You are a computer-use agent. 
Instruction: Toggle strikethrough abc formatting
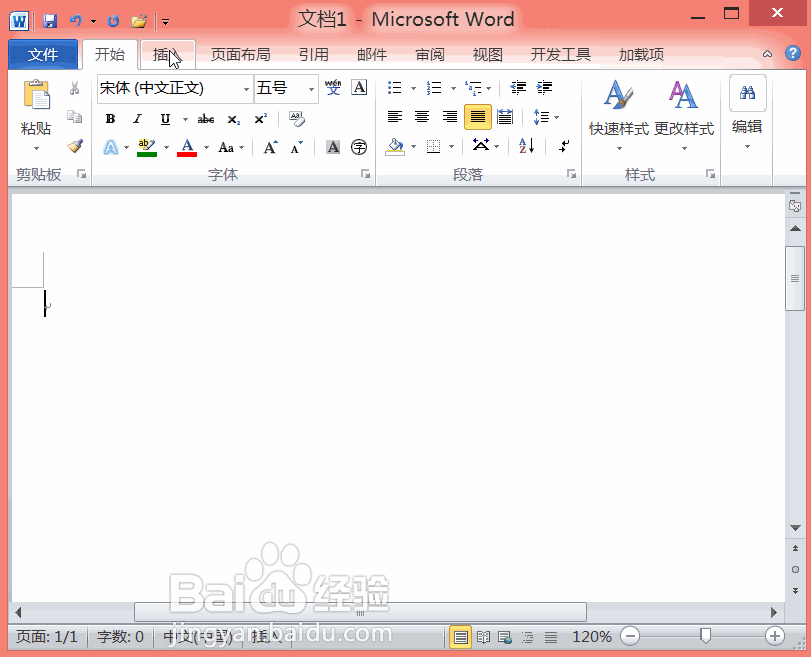(x=206, y=119)
